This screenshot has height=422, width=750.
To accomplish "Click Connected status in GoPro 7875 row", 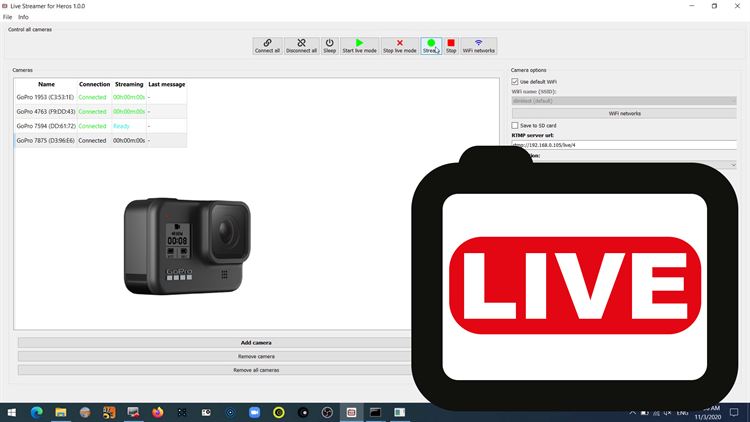I will pyautogui.click(x=92, y=140).
